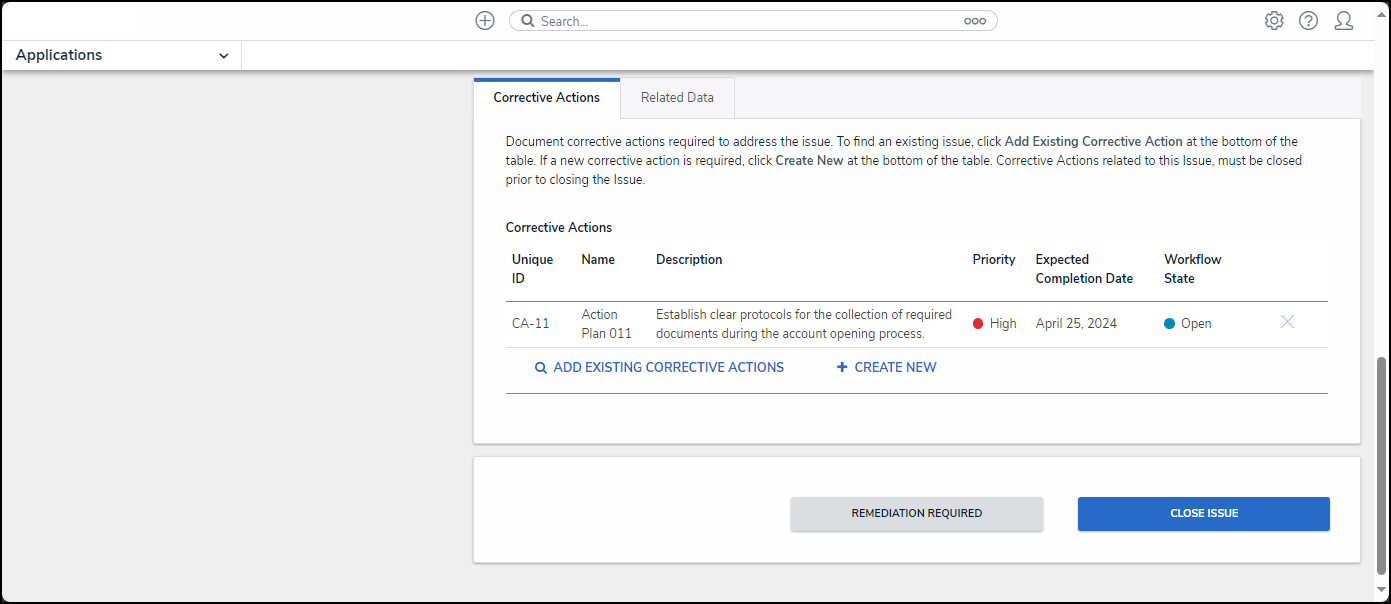Open the help question mark icon

point(1308,21)
